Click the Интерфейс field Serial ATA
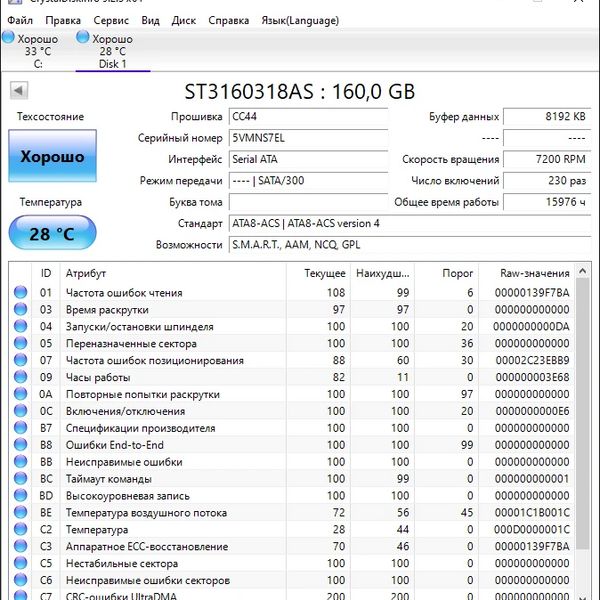The image size is (600, 600). (308, 159)
